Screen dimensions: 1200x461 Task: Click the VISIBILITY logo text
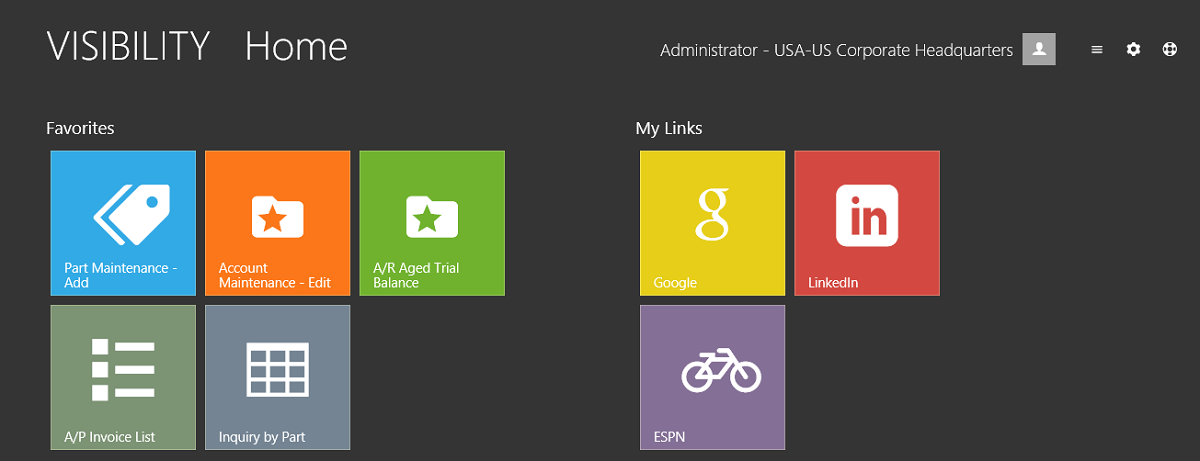[128, 47]
